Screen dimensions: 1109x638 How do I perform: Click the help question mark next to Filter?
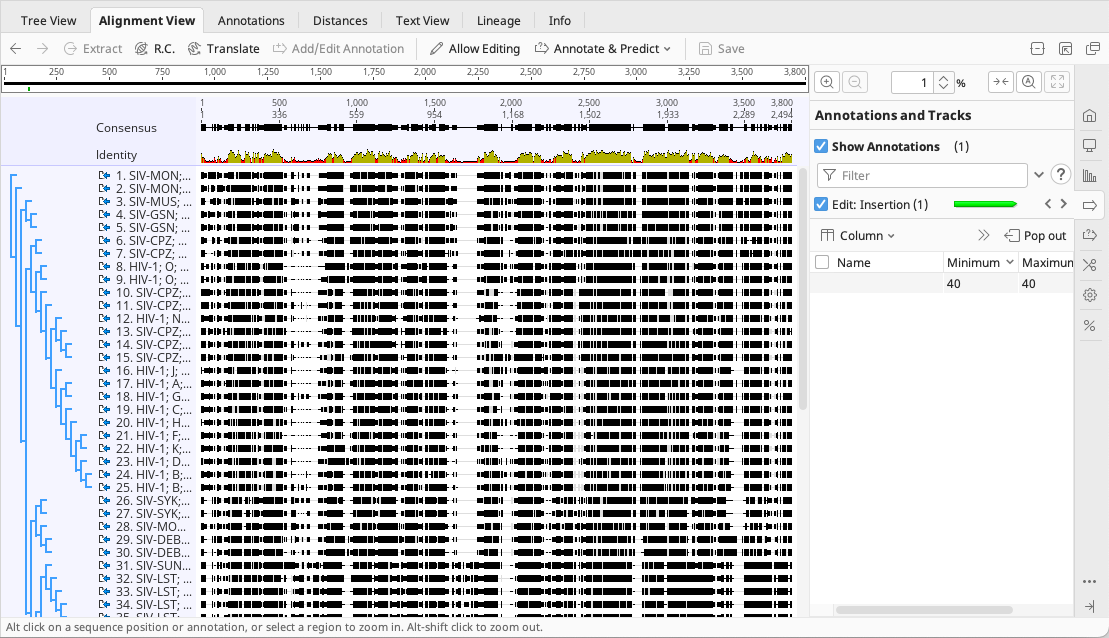[x=1061, y=175]
